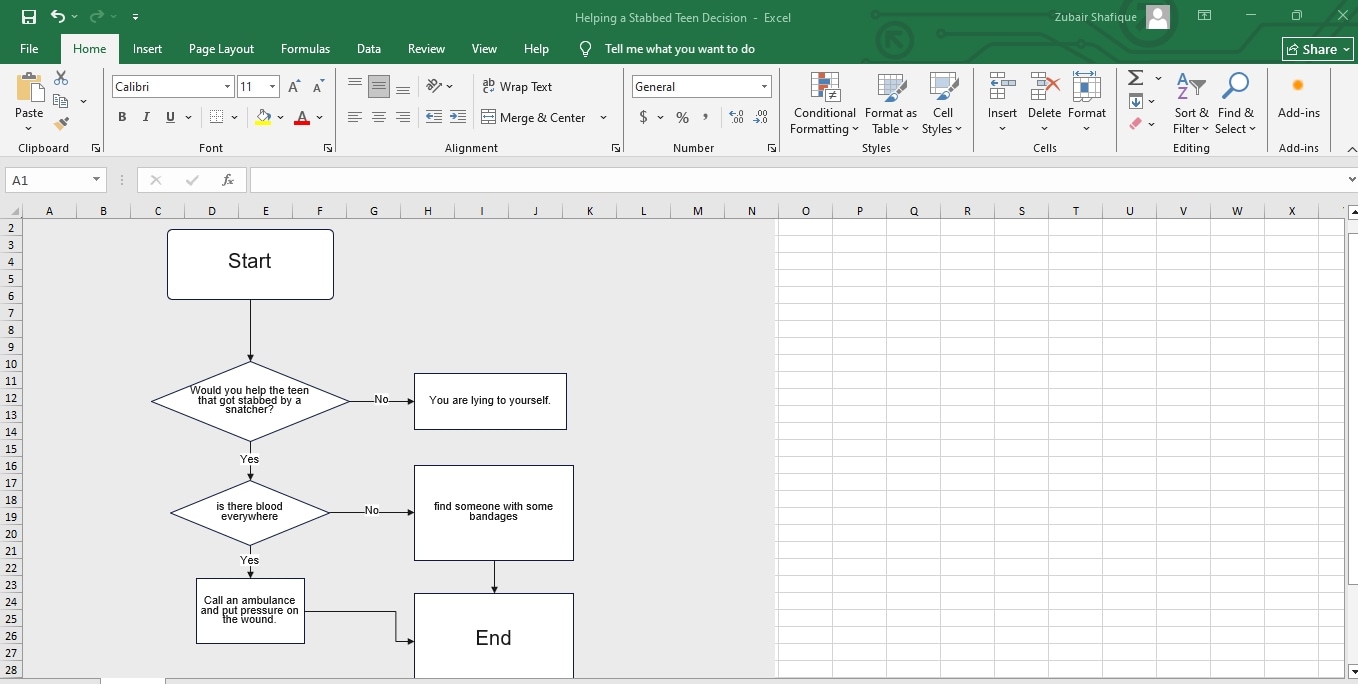1358x684 pixels.
Task: Select the Wrap Text command
Action: 517,86
